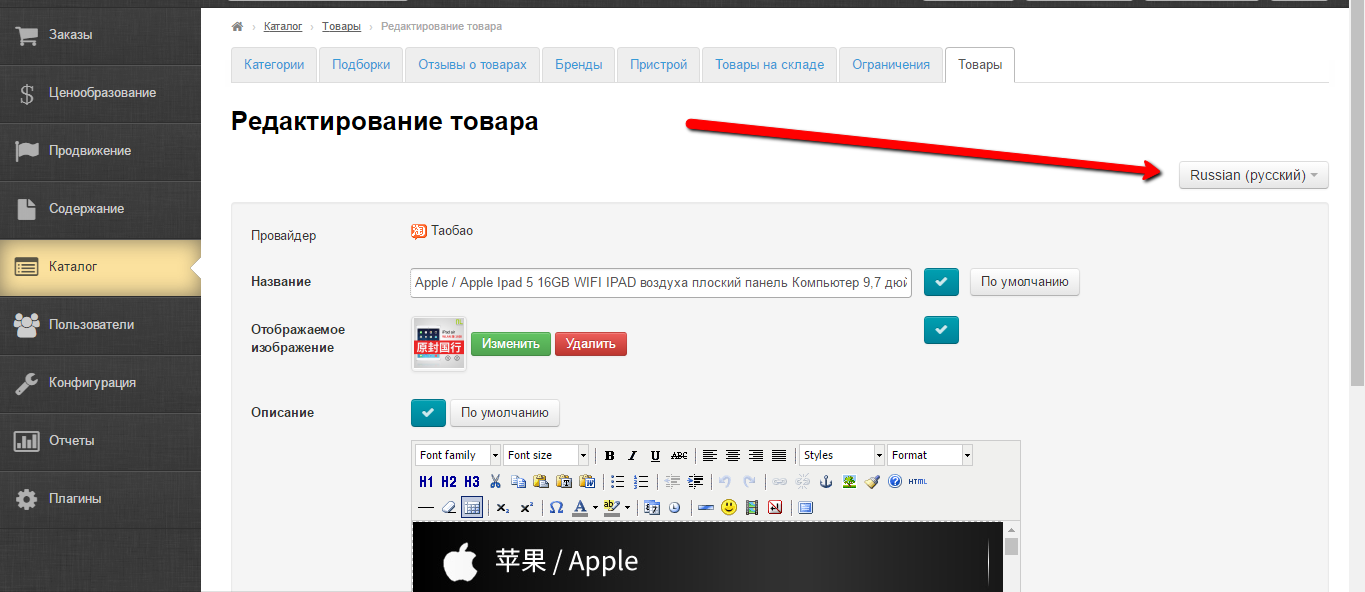Justify the description text
Viewport: 1365px width, 592px height.
point(779,455)
